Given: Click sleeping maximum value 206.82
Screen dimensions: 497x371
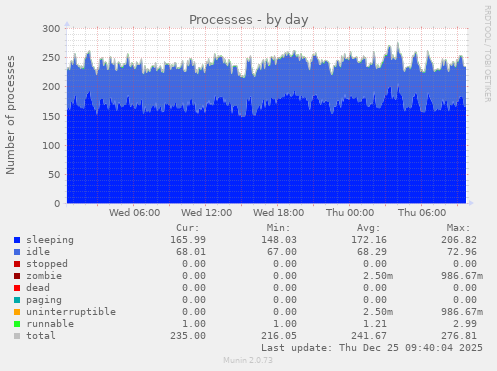Looking at the screenshot, I should [x=459, y=240].
